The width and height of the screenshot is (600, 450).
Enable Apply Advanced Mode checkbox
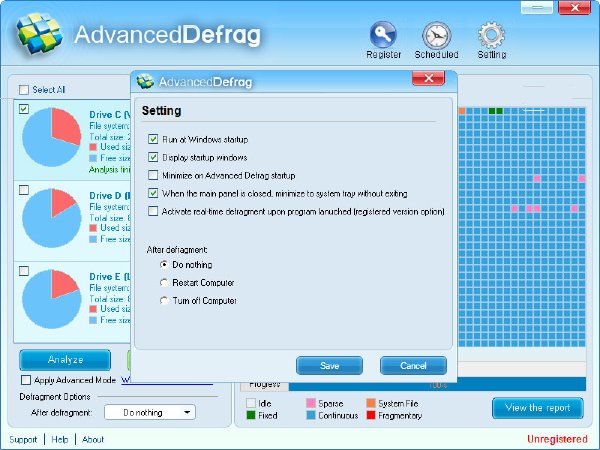[x=26, y=380]
